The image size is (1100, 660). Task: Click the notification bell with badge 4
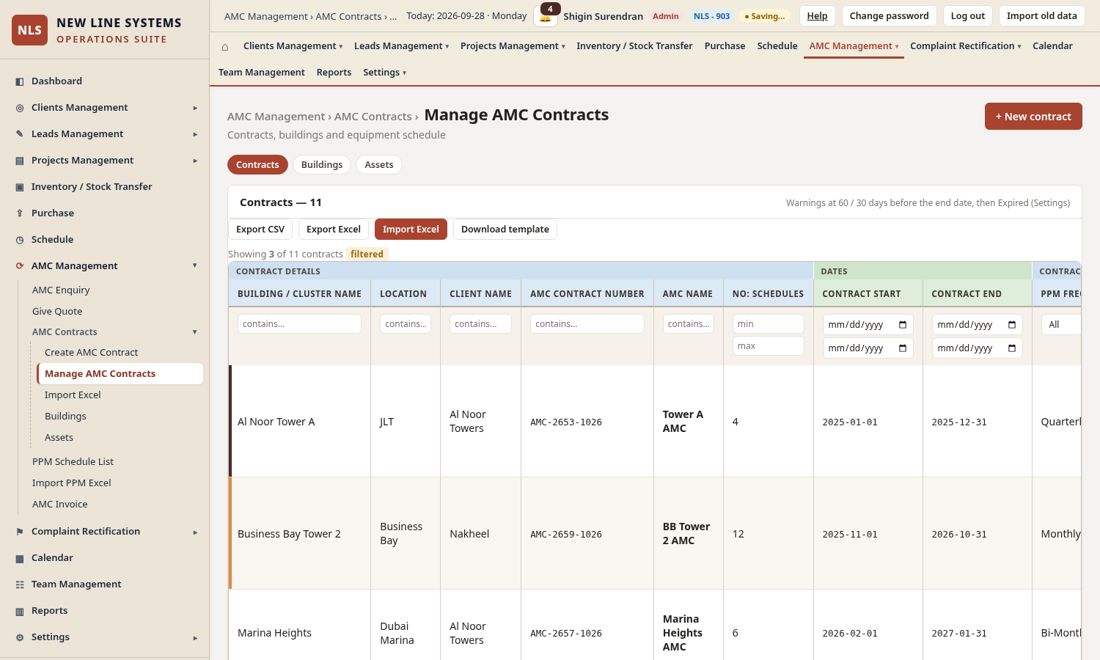pos(546,15)
